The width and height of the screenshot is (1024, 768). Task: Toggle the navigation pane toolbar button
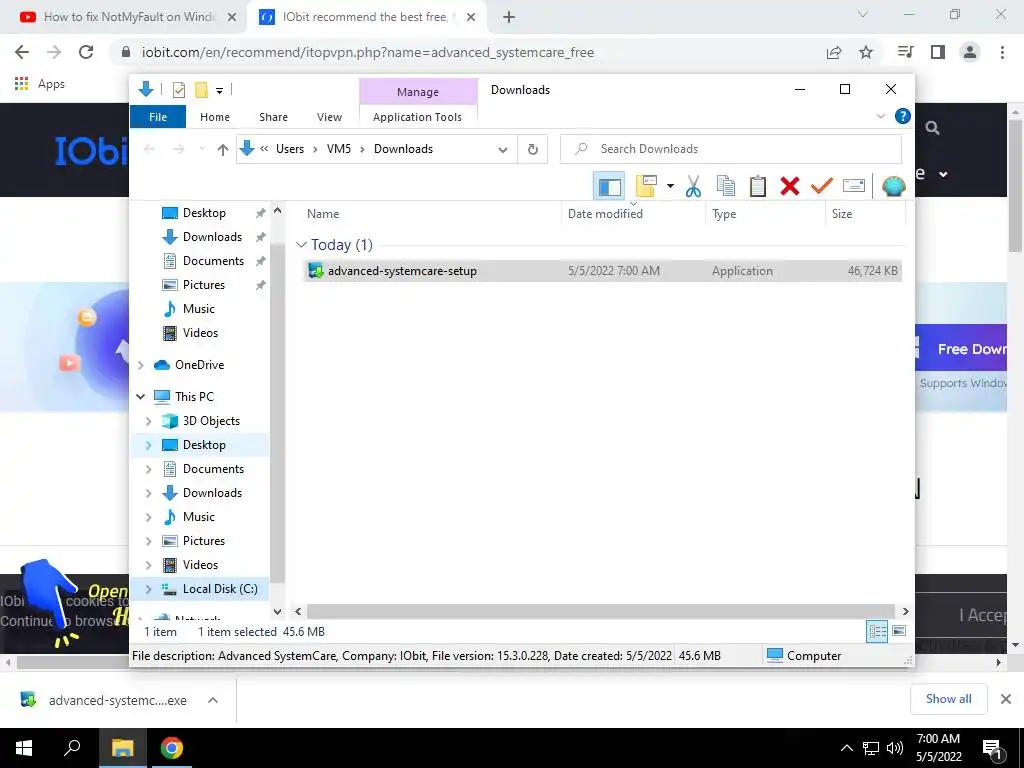[x=609, y=187]
